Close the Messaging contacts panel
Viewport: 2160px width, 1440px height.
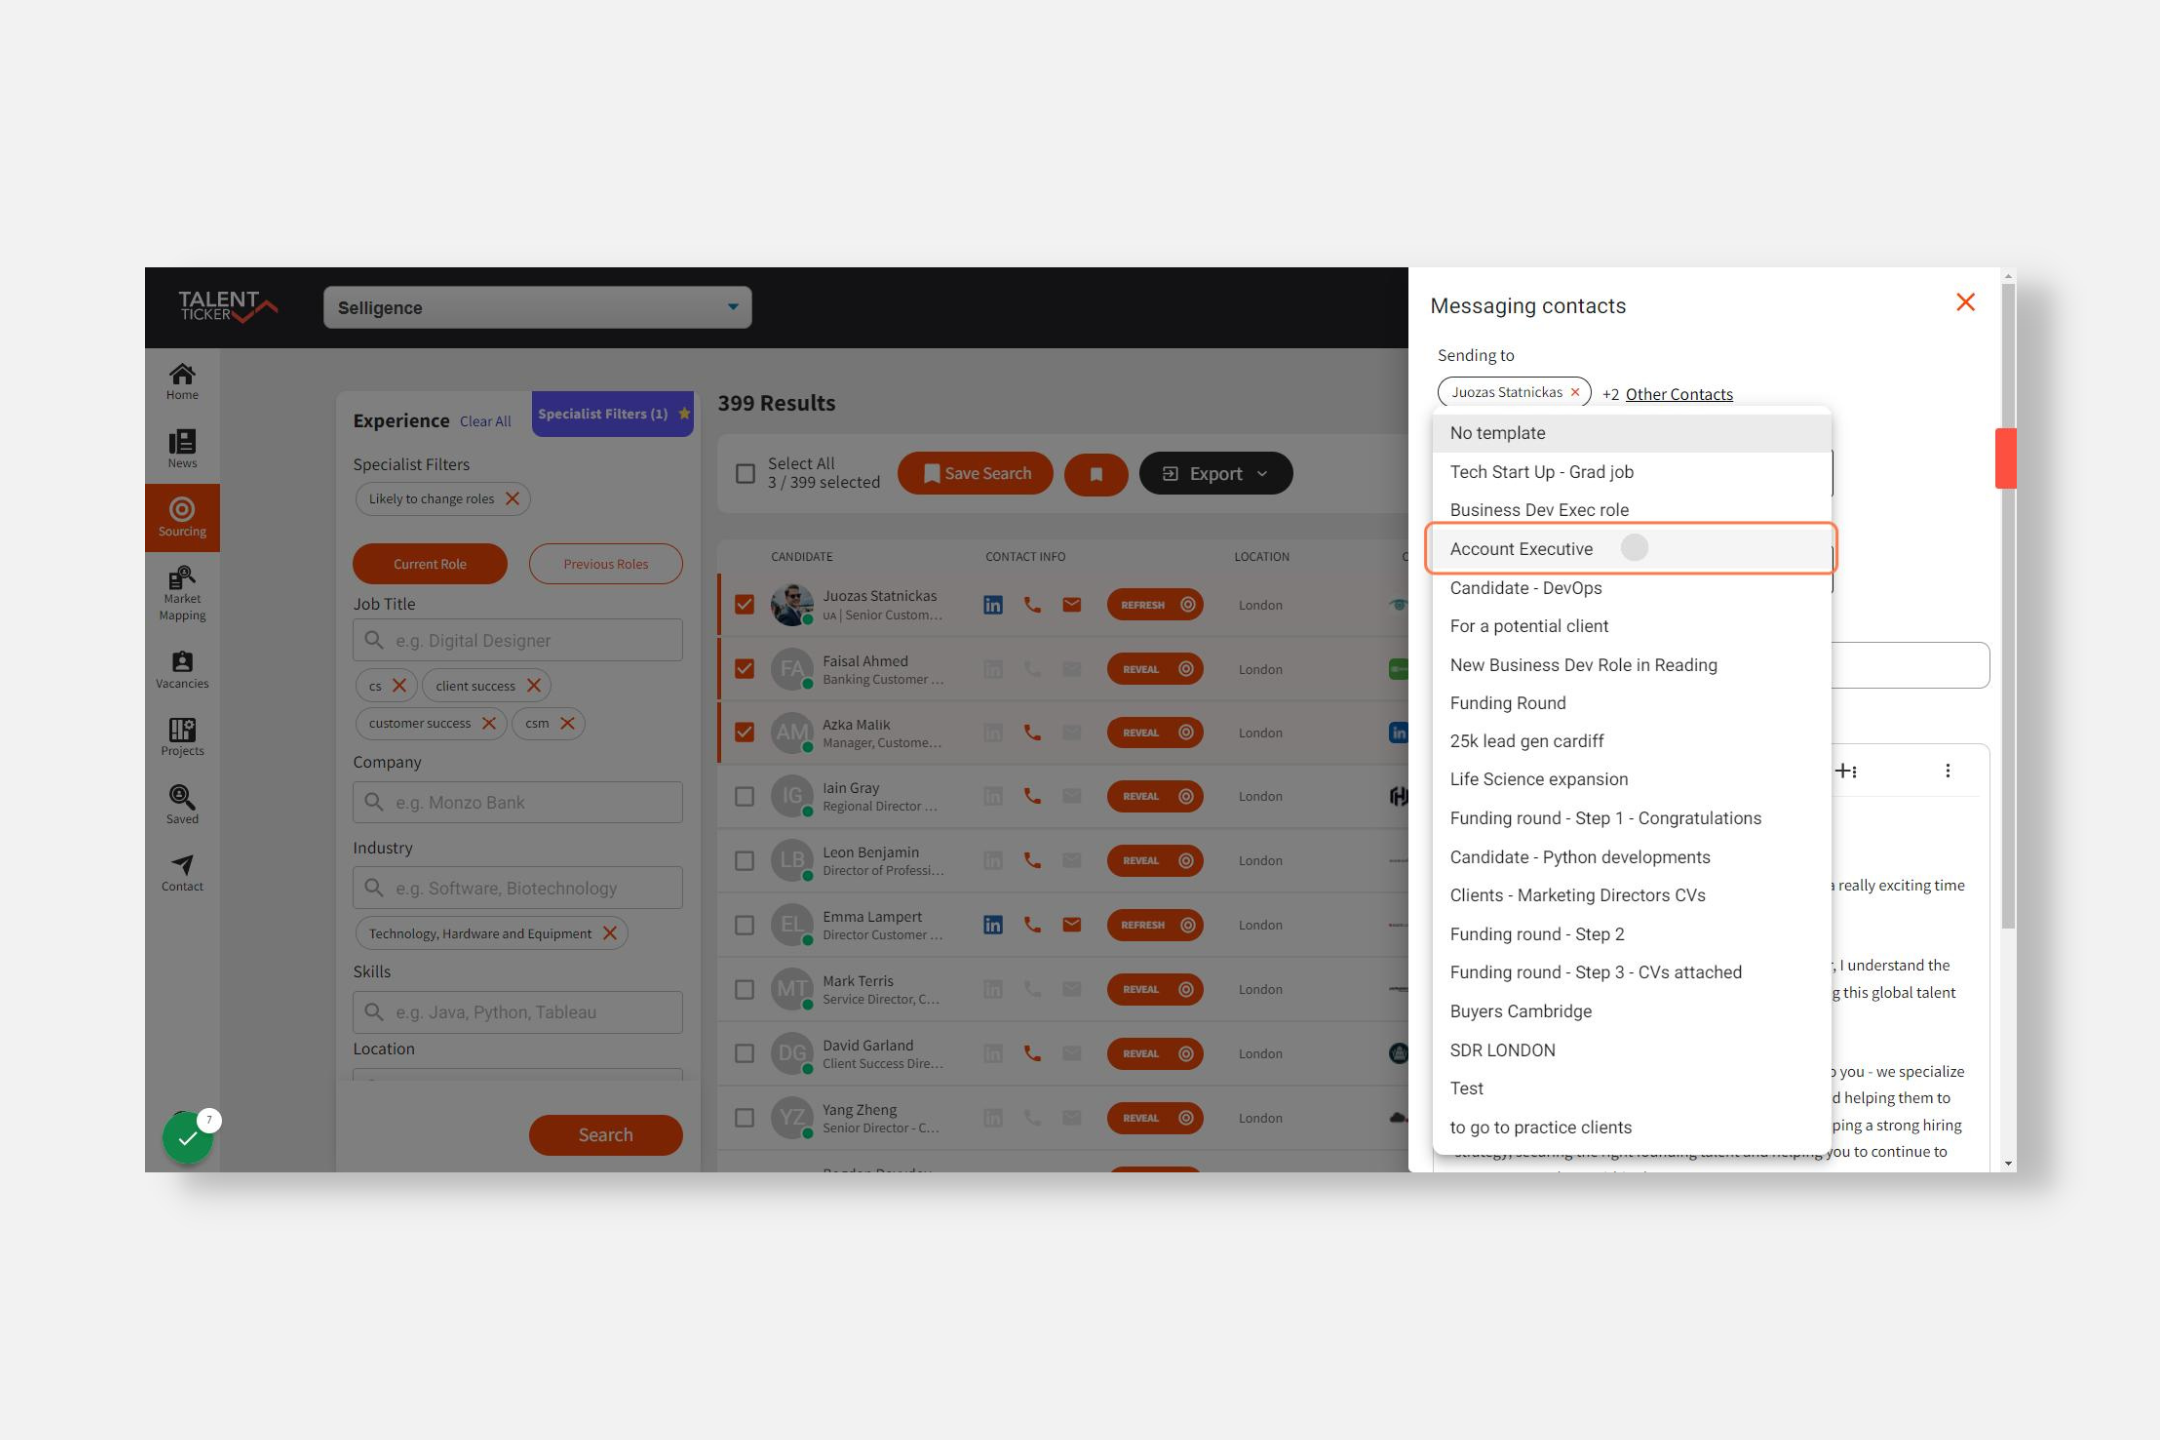click(x=1965, y=303)
